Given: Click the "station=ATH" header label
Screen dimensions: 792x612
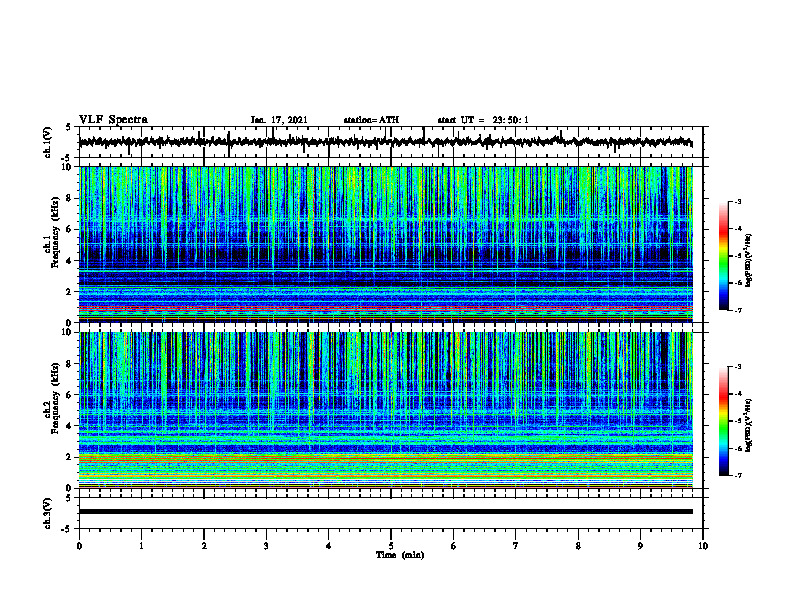Looking at the screenshot, I should 371,120.
